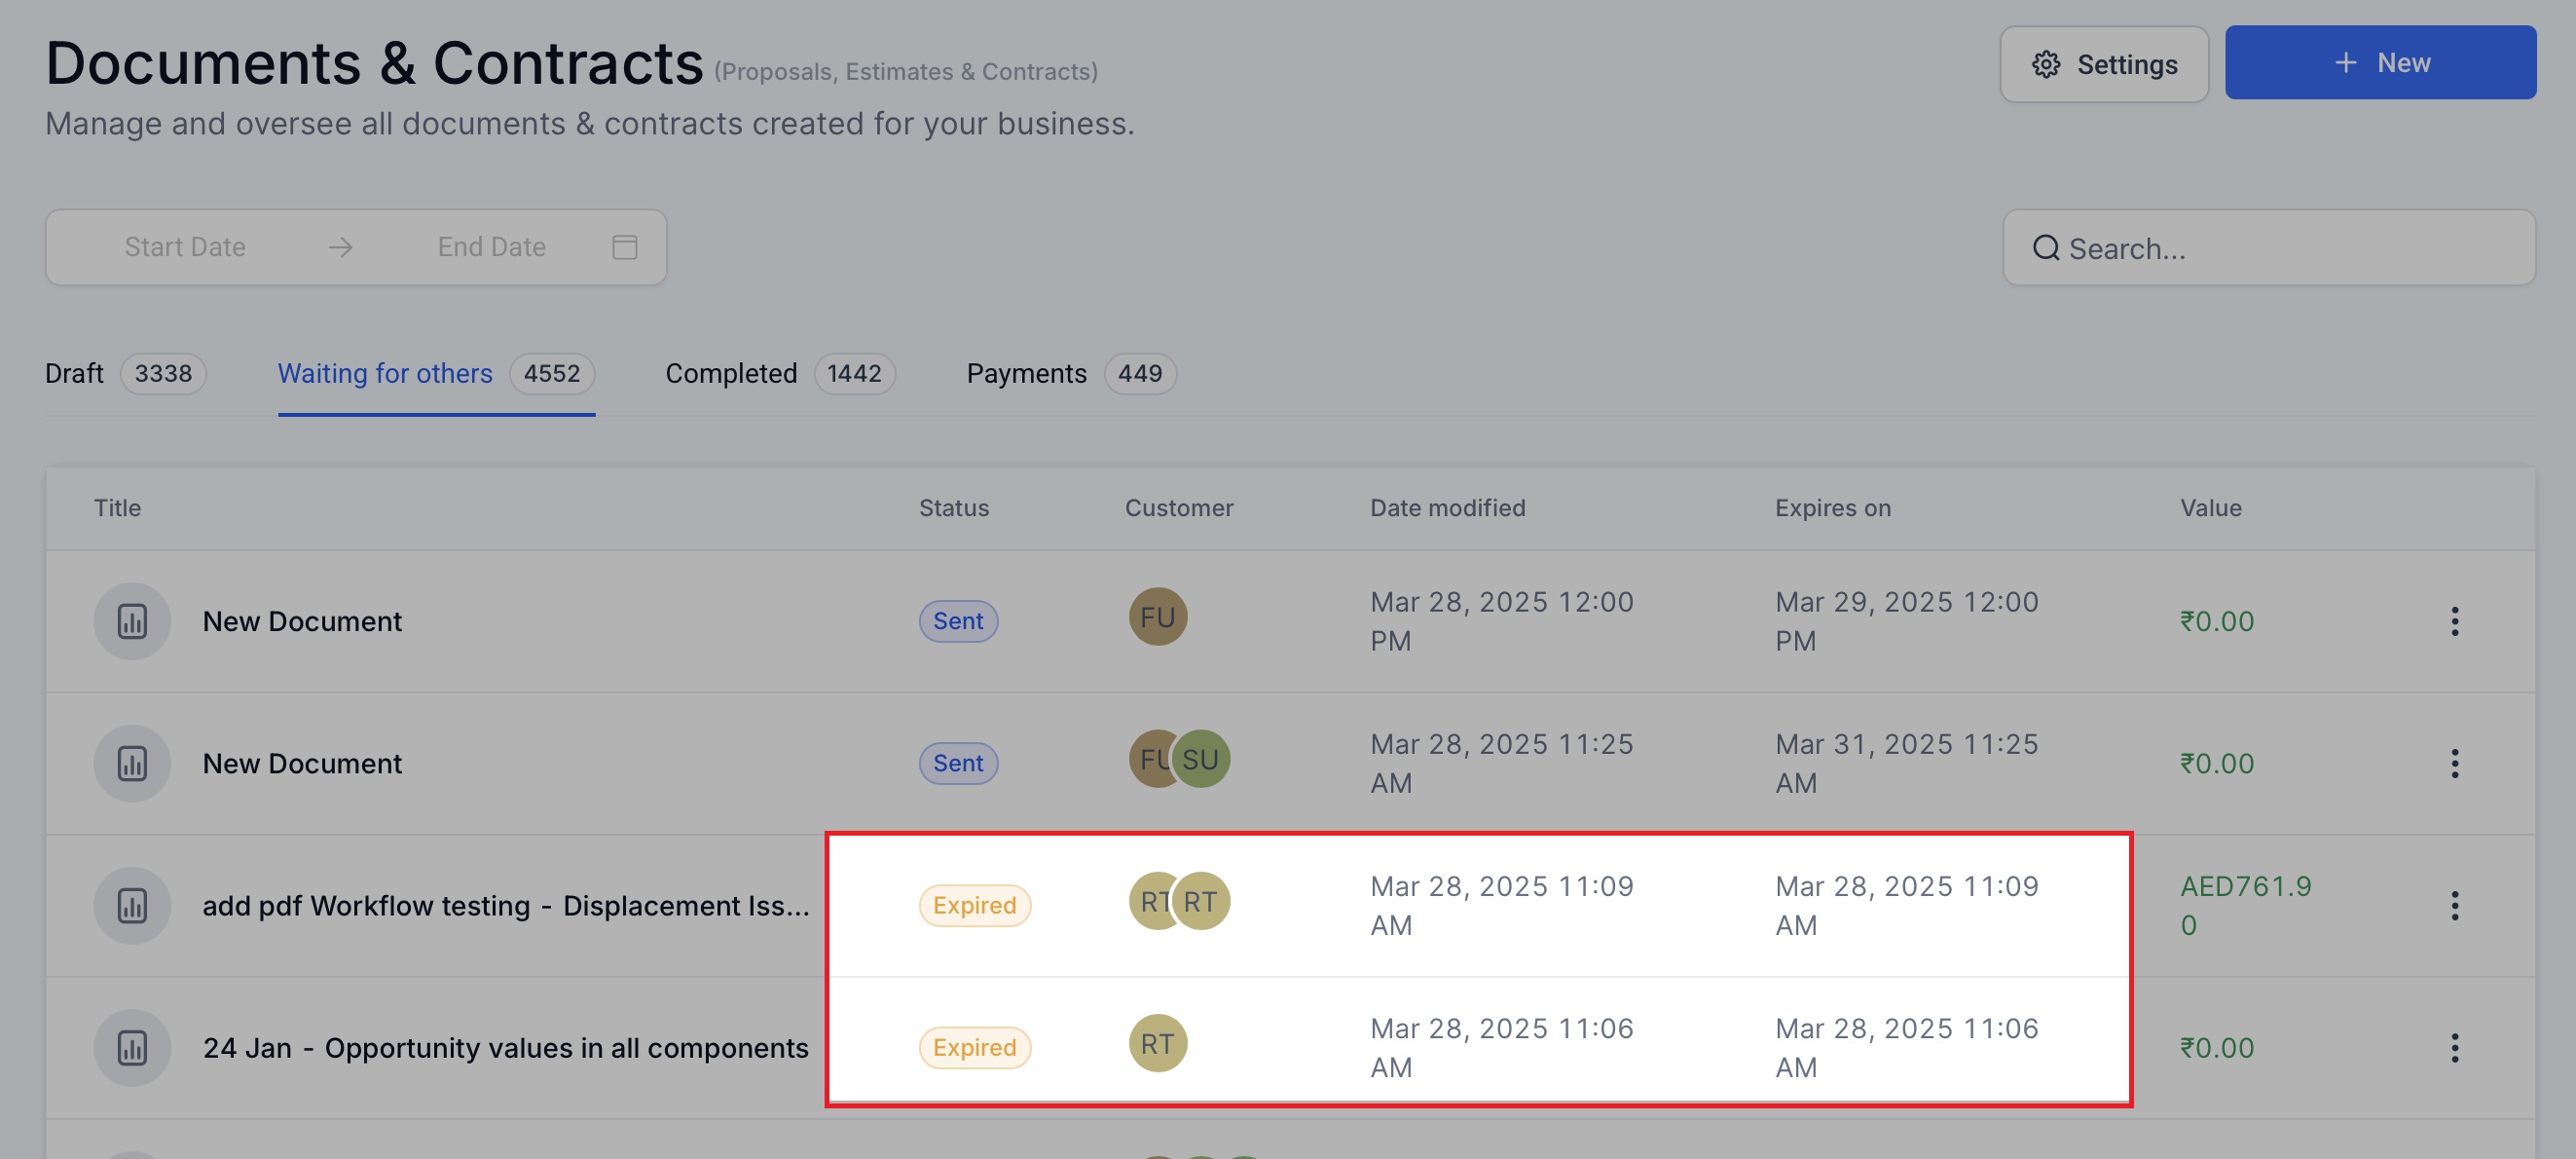2576x1159 pixels.
Task: Click document icon of 24 Jan Opportunity values row
Action: tap(132, 1047)
